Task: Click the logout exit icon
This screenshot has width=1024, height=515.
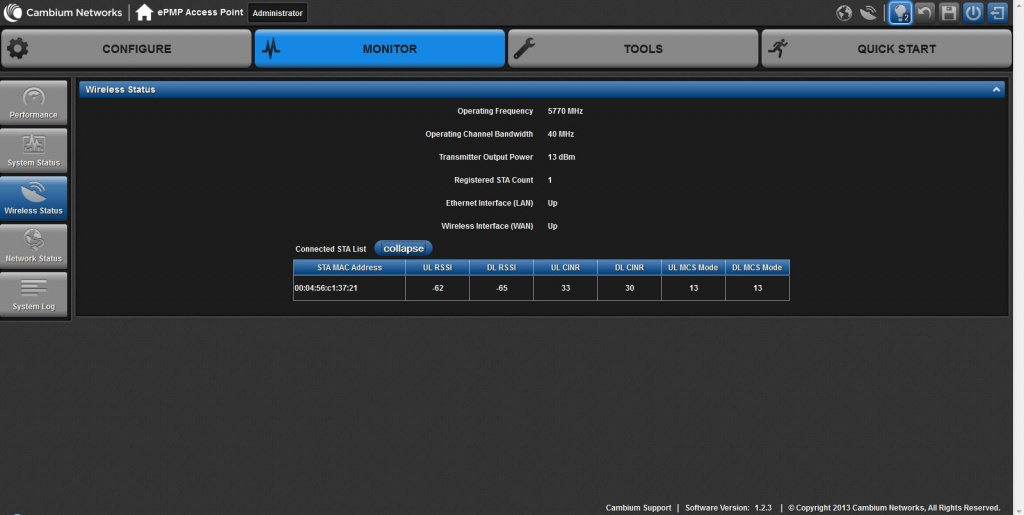Action: pos(997,13)
